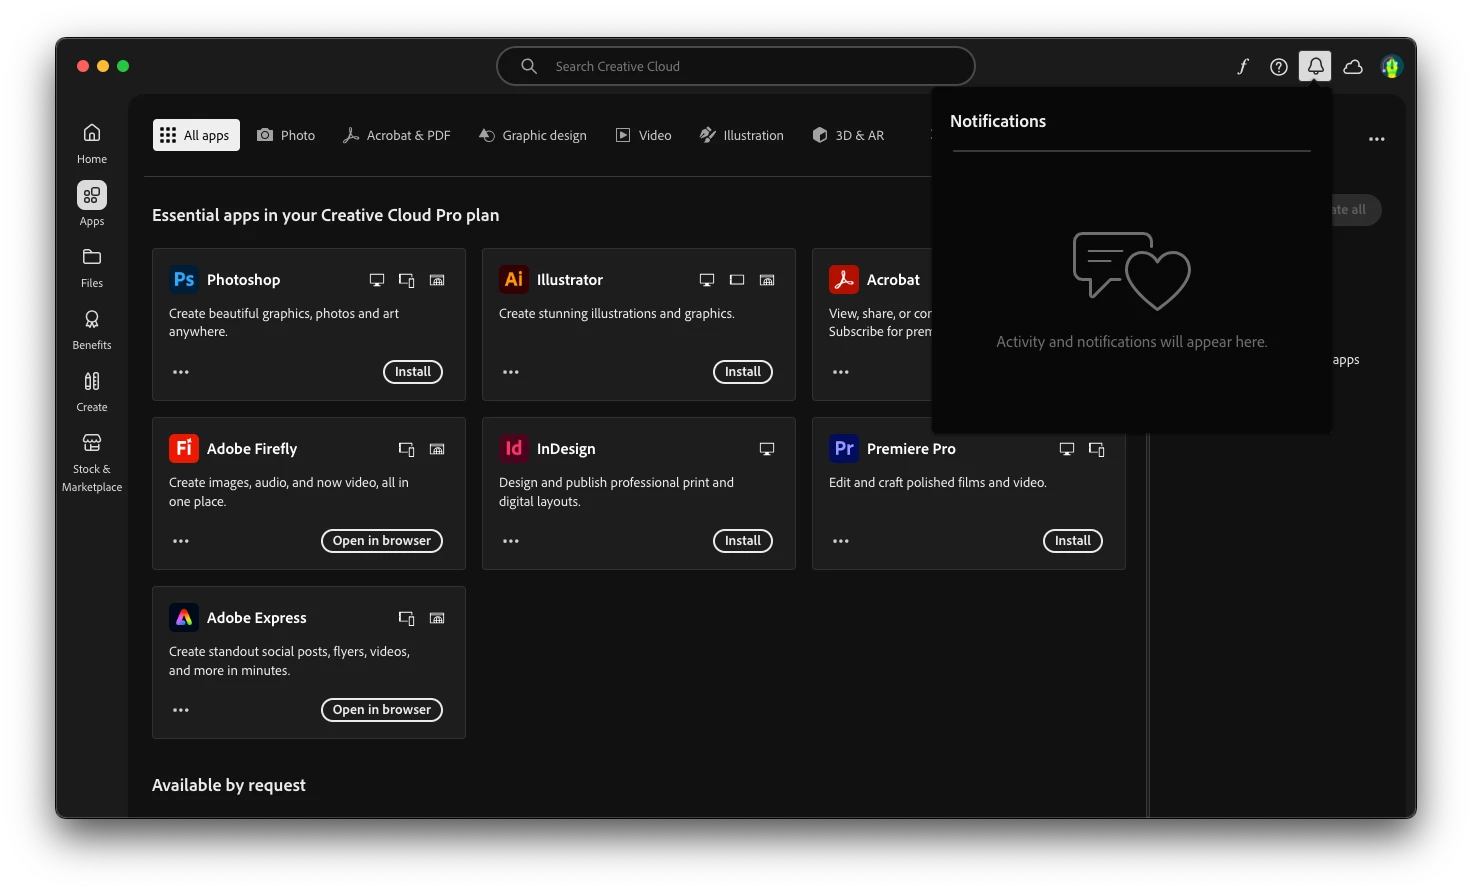The height and width of the screenshot is (892, 1472).
Task: Click the Adobe Firefly app icon
Action: tap(184, 449)
